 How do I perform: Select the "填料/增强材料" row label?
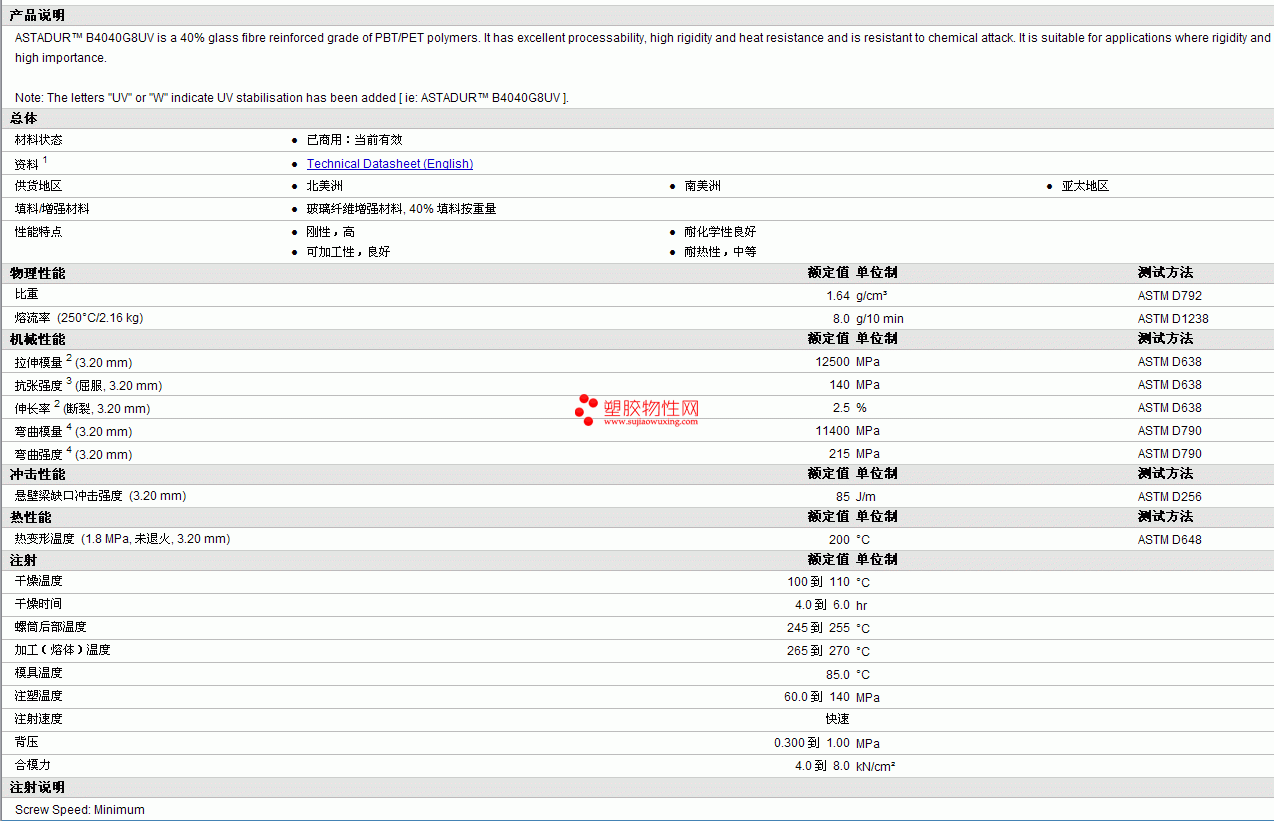pos(52,209)
